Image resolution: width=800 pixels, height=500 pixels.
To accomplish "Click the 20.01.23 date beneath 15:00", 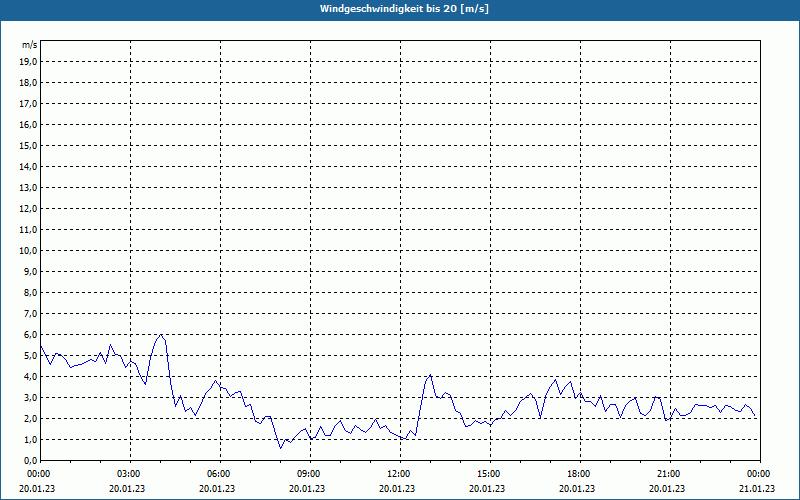I will coord(487,489).
